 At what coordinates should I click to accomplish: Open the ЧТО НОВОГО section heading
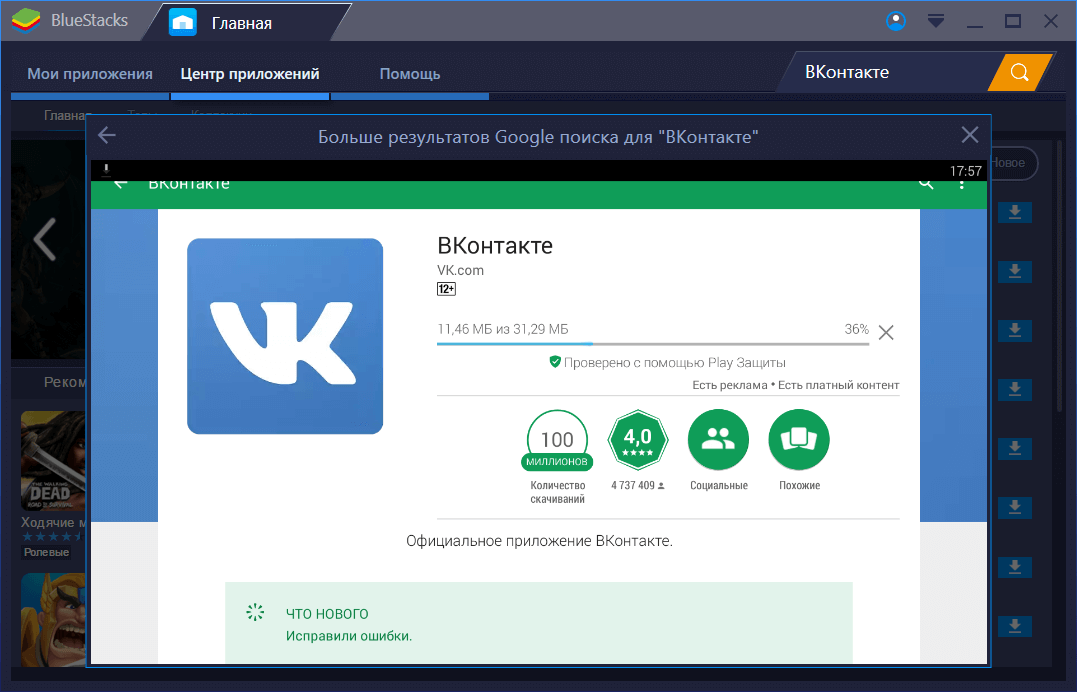click(327, 614)
